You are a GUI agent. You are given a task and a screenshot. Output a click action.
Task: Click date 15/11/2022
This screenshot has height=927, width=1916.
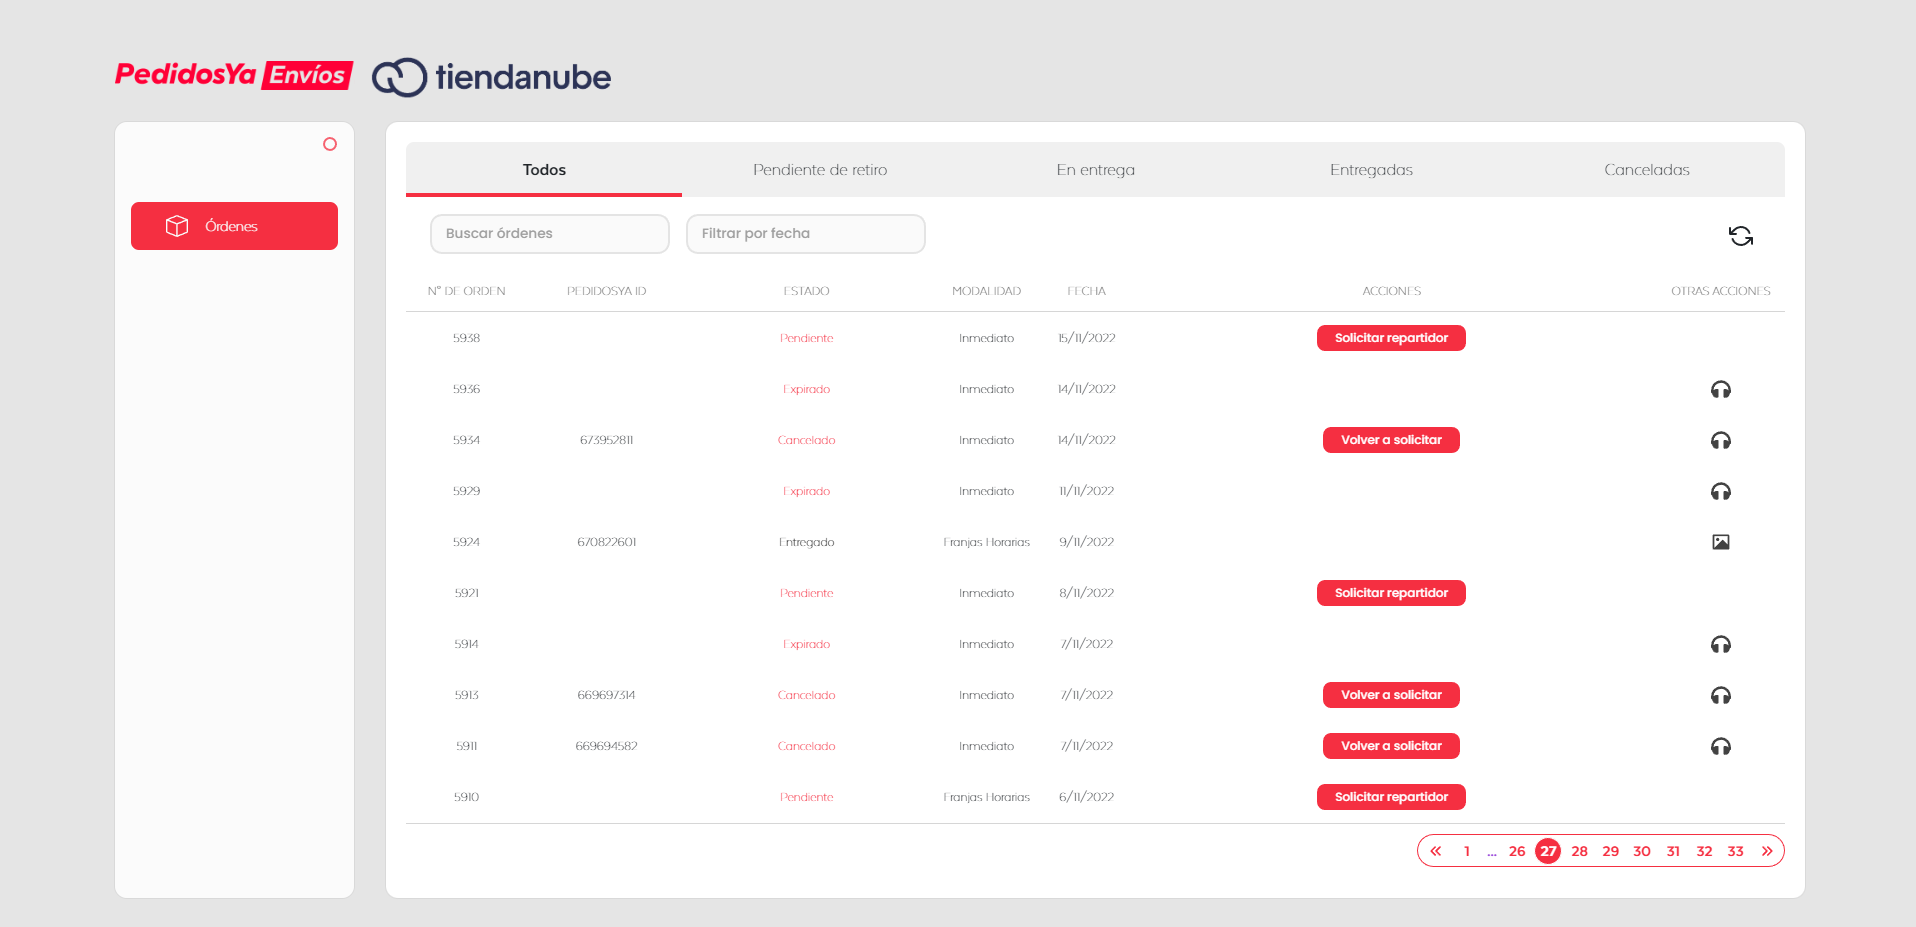click(x=1086, y=338)
